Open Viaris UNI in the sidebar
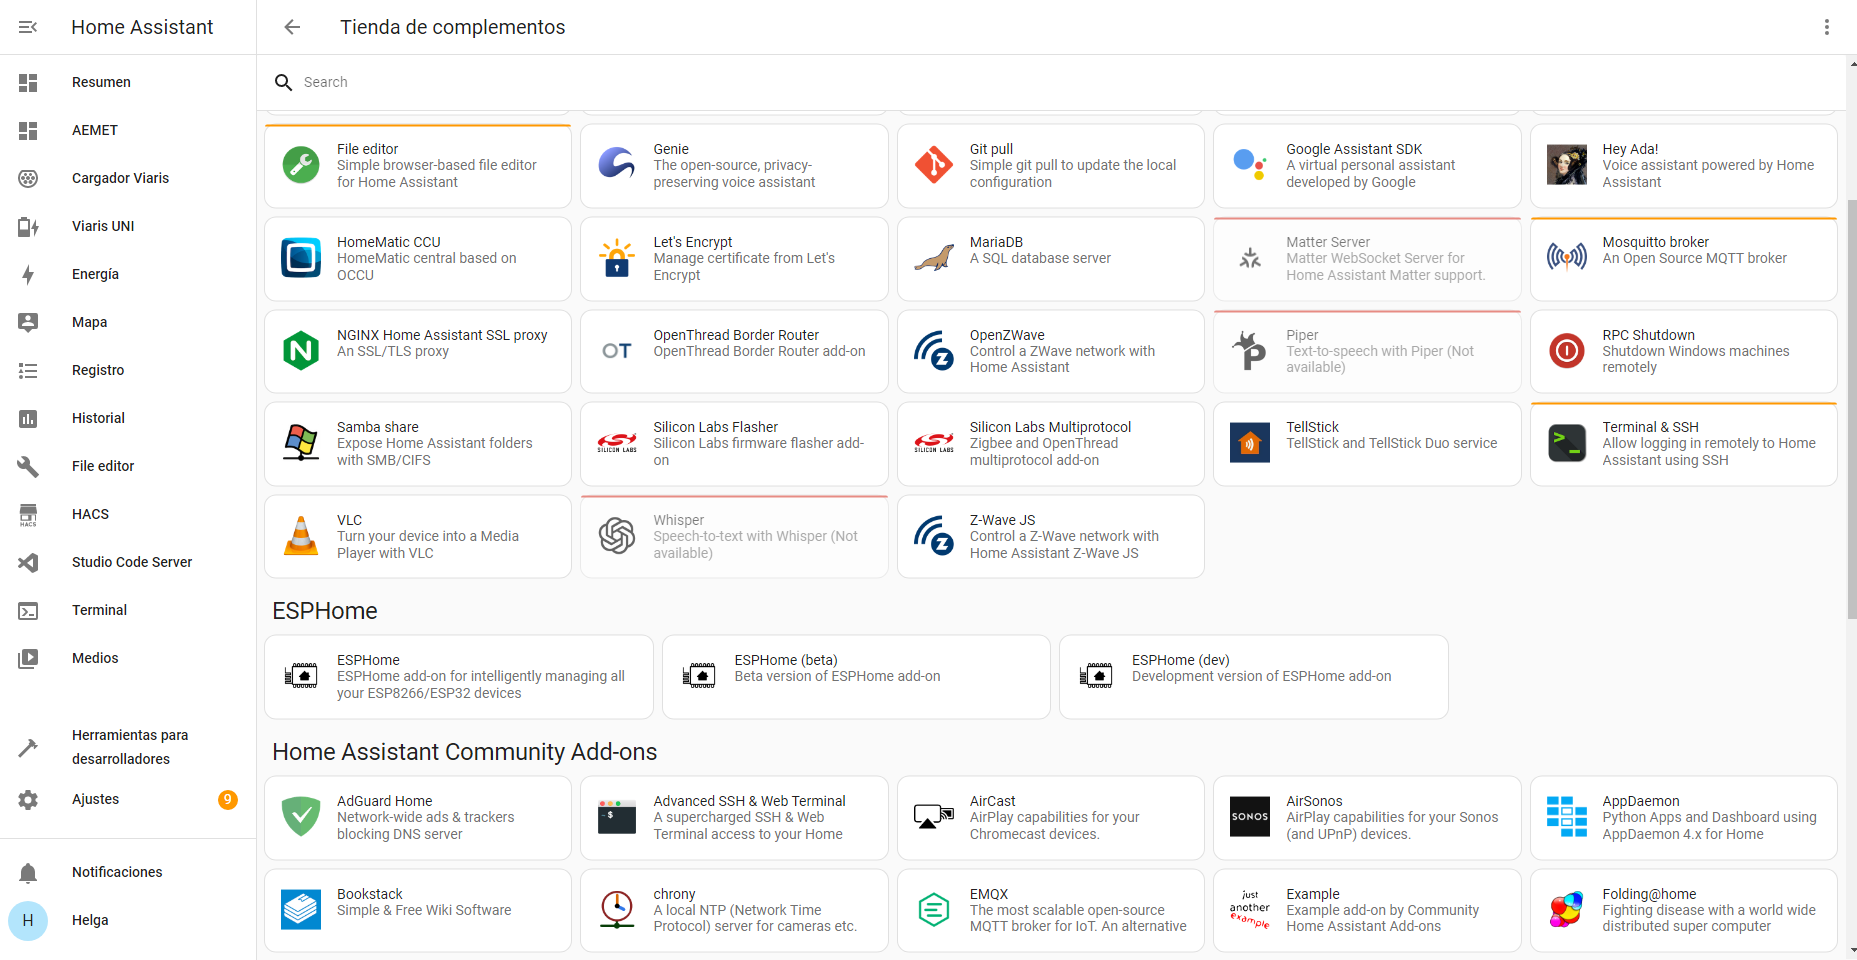The height and width of the screenshot is (960, 1857). click(128, 226)
